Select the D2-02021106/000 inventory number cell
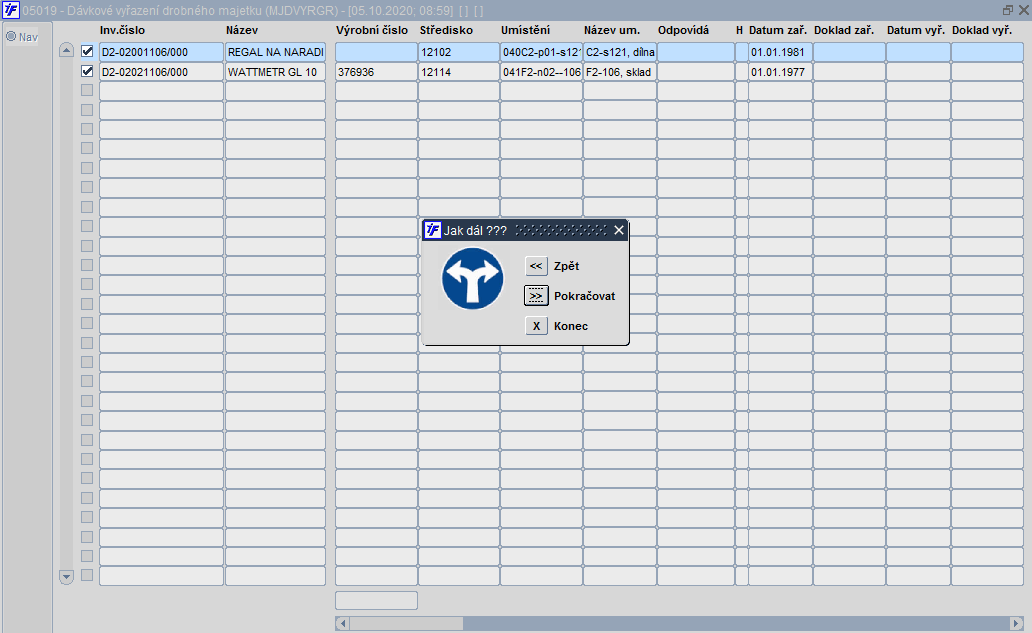 161,72
